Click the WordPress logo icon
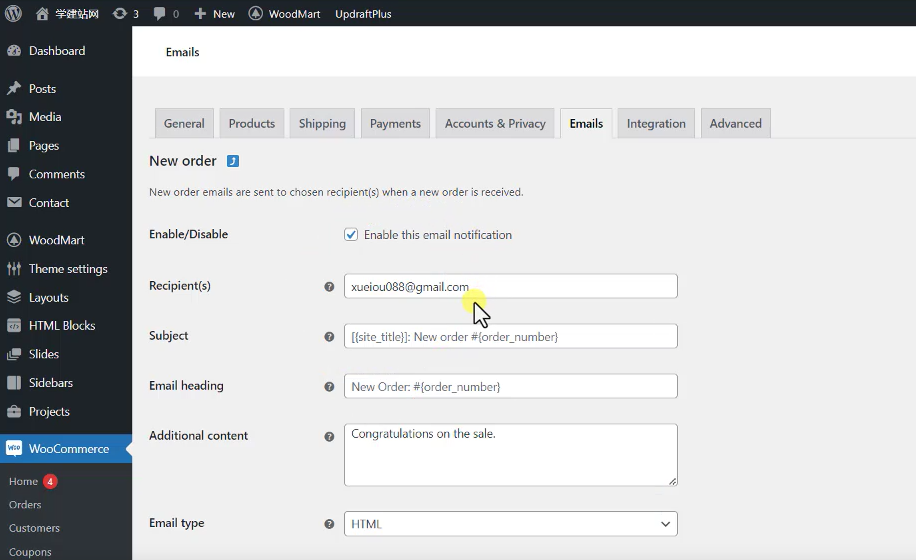The width and height of the screenshot is (916, 560). (x=13, y=13)
